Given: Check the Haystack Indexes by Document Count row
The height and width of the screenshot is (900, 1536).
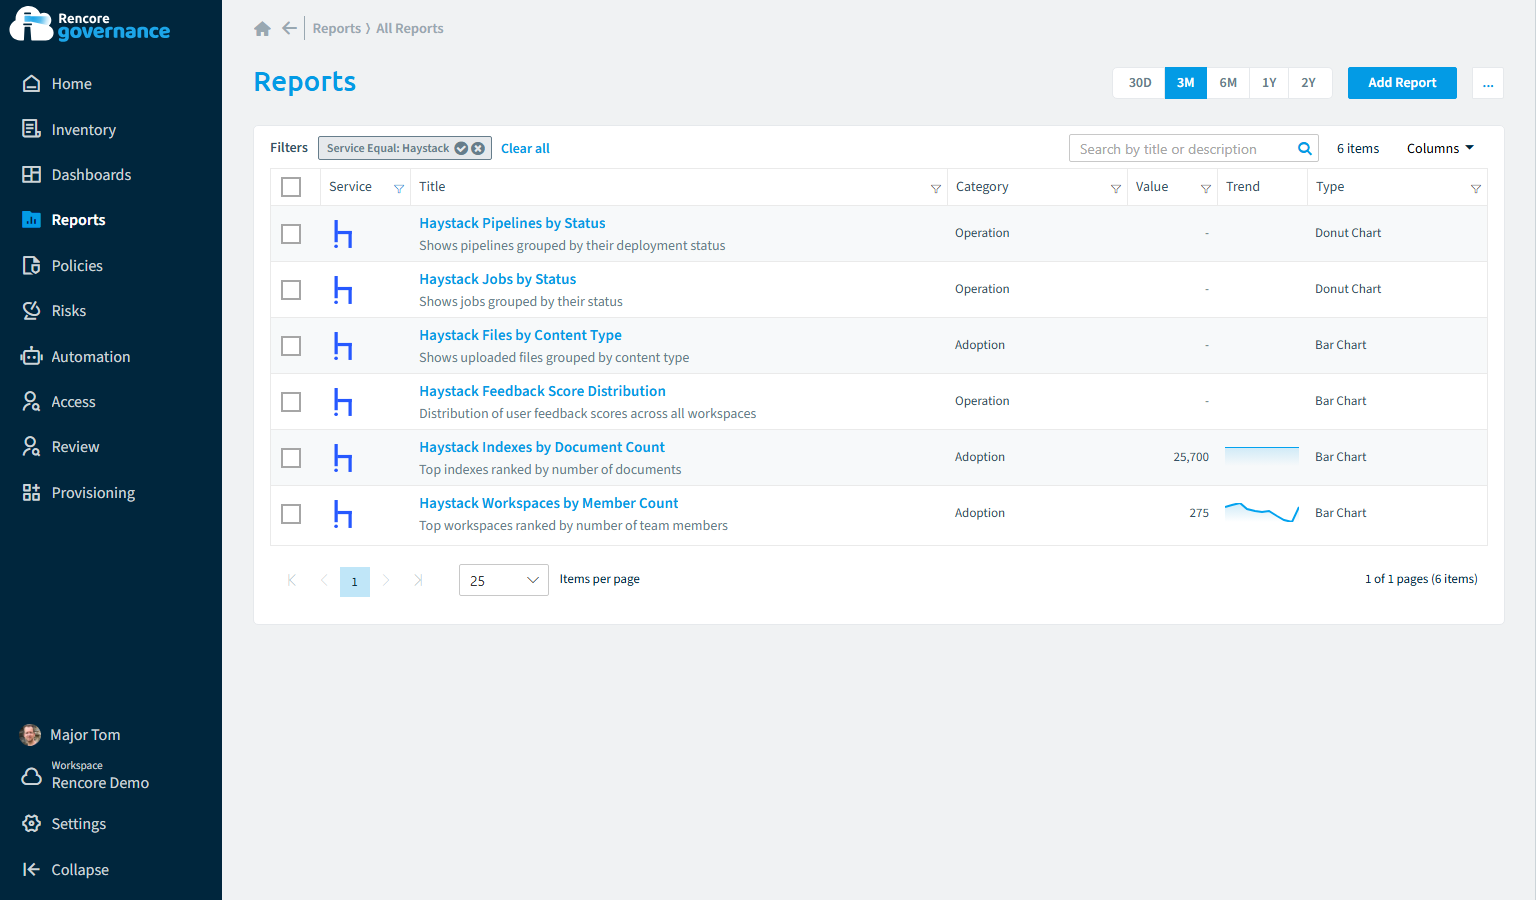Looking at the screenshot, I should (x=291, y=458).
